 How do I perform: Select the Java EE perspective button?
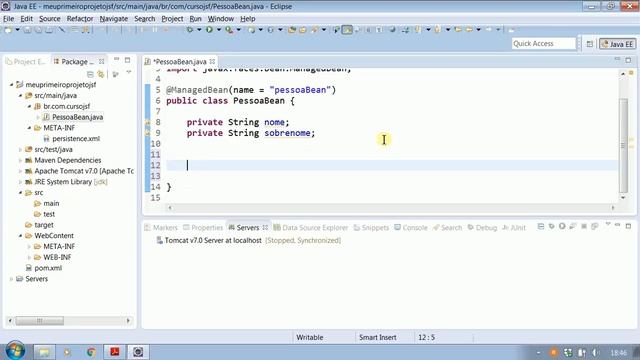(618, 44)
